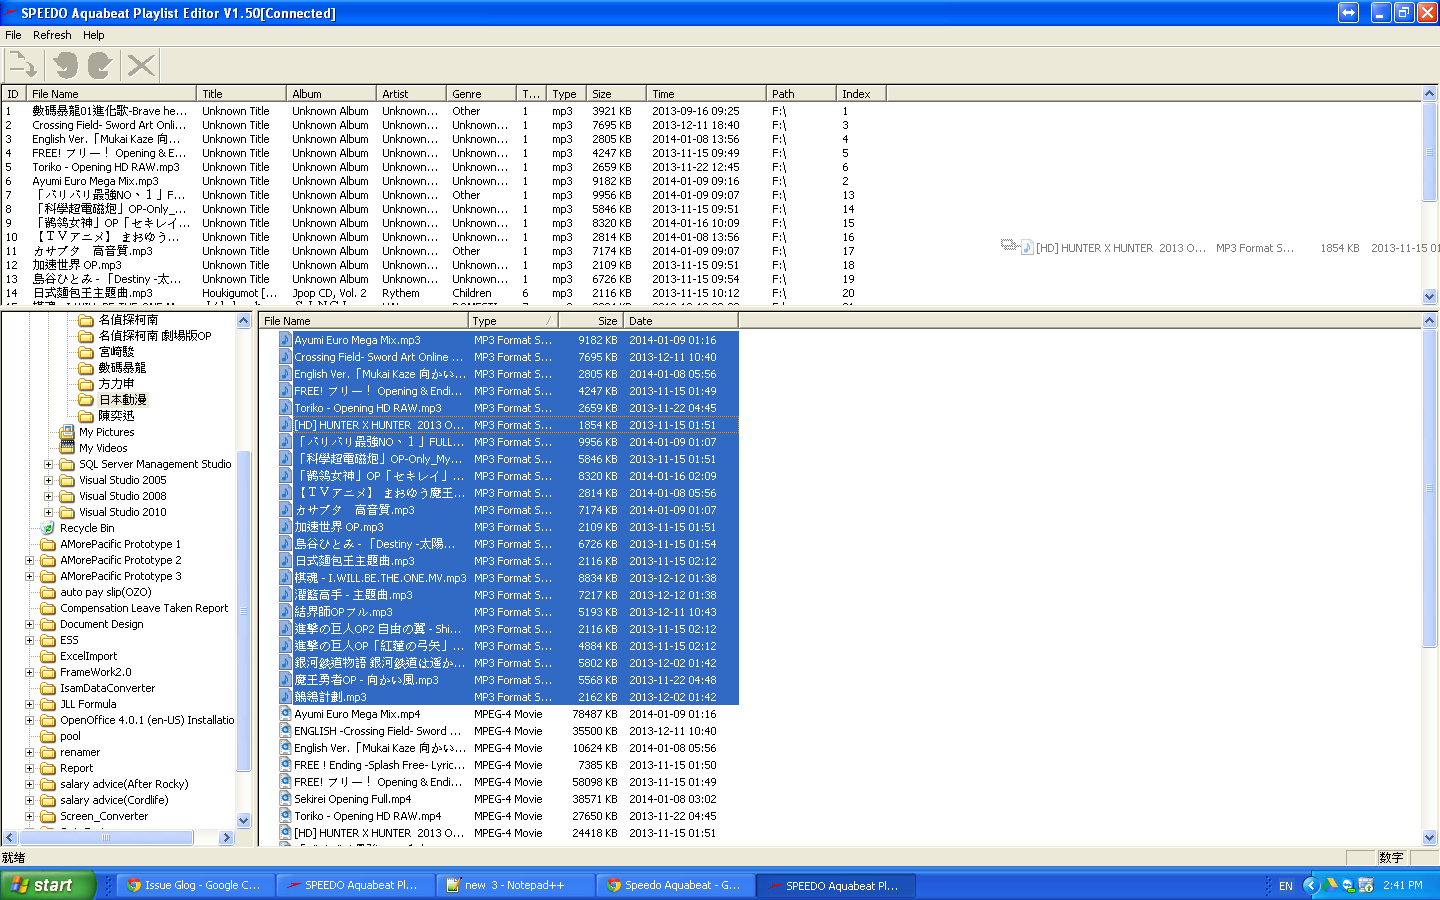Viewport: 1440px width, 900px height.
Task: Click the update notification tray icon
Action: pos(1365,885)
